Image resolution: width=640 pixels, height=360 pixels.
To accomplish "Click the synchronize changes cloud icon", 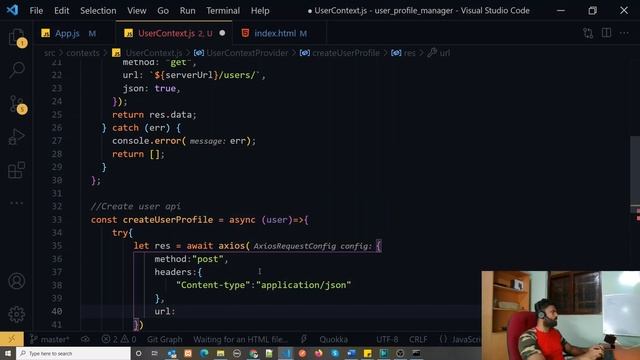I will coord(85,339).
